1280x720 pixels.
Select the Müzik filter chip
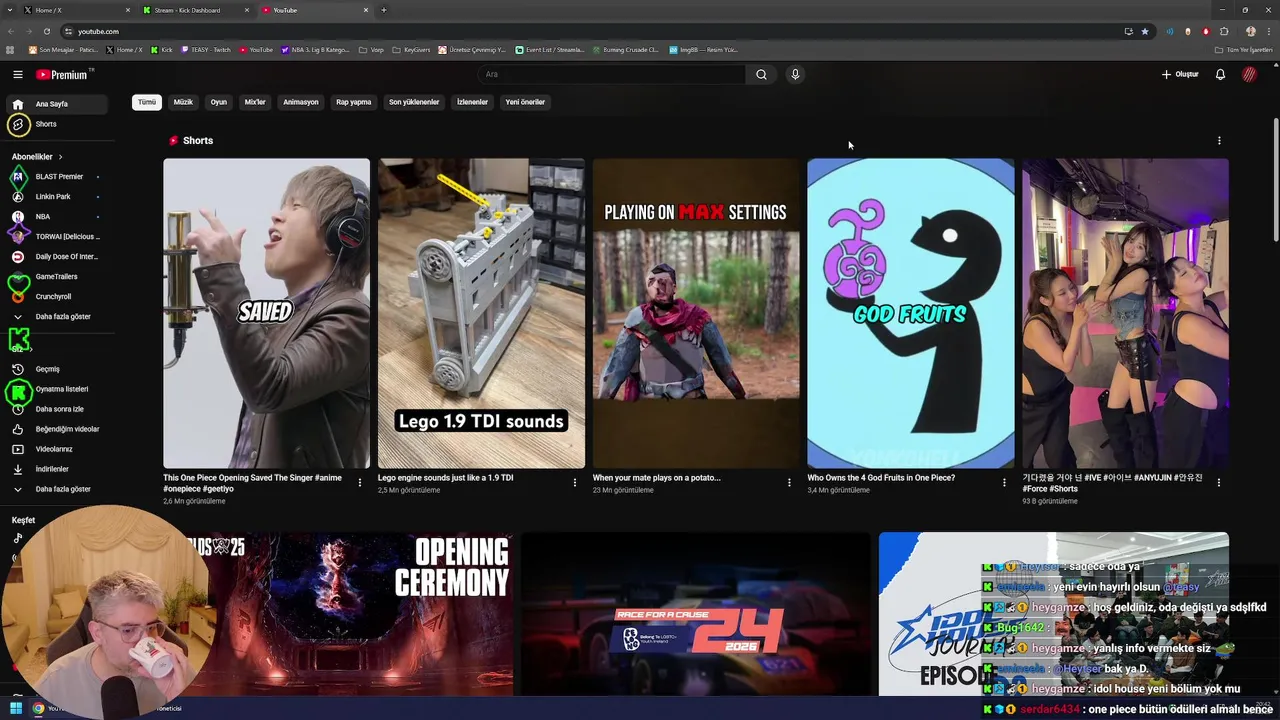click(183, 102)
